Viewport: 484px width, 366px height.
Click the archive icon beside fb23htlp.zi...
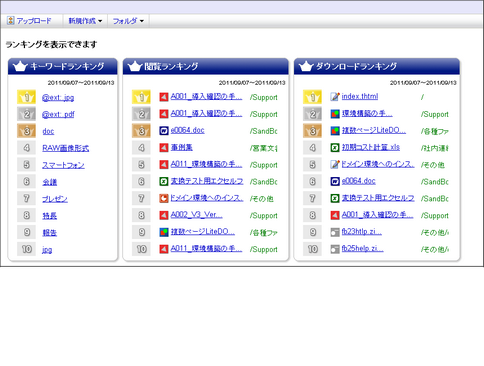tap(335, 232)
